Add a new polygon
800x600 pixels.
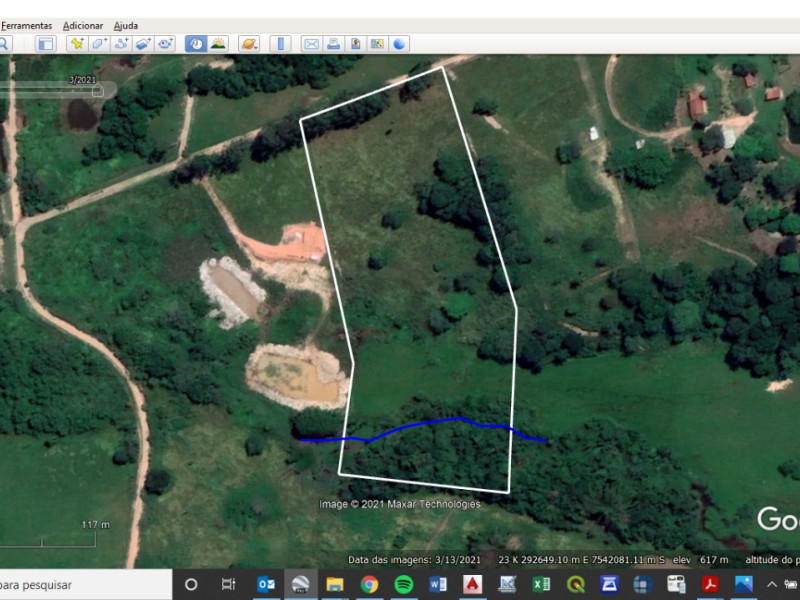click(99, 44)
